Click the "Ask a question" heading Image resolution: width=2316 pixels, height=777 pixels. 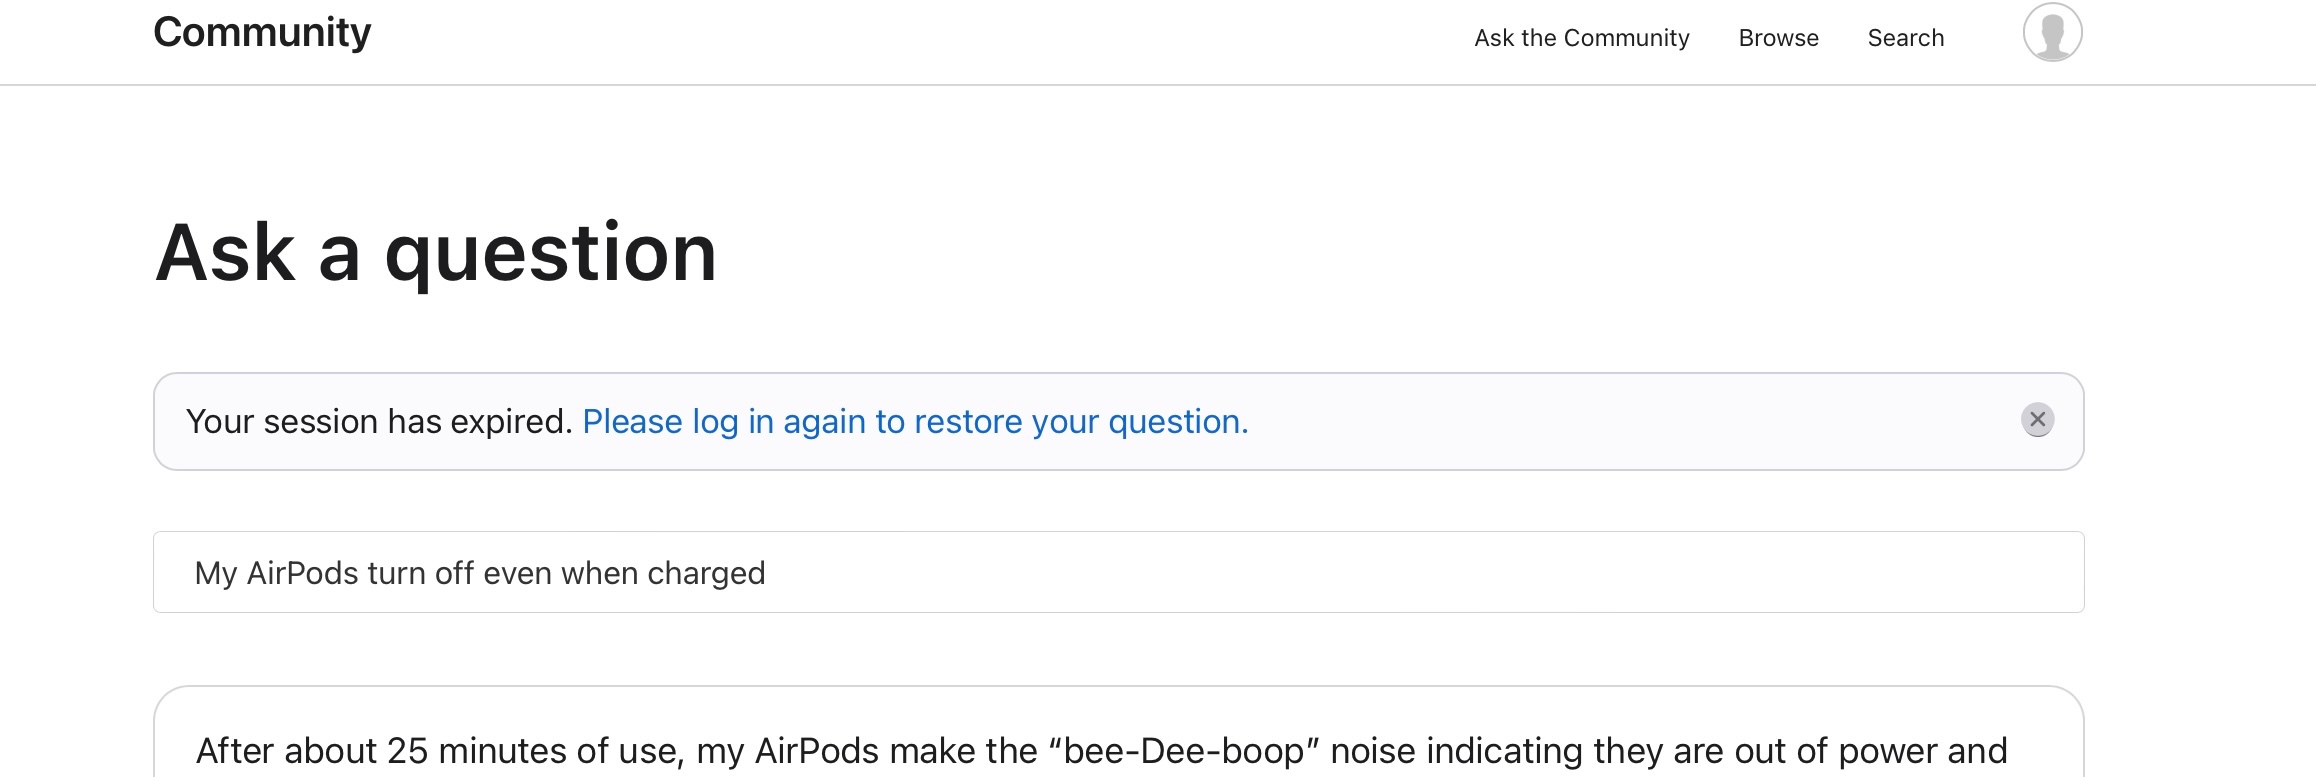click(436, 253)
